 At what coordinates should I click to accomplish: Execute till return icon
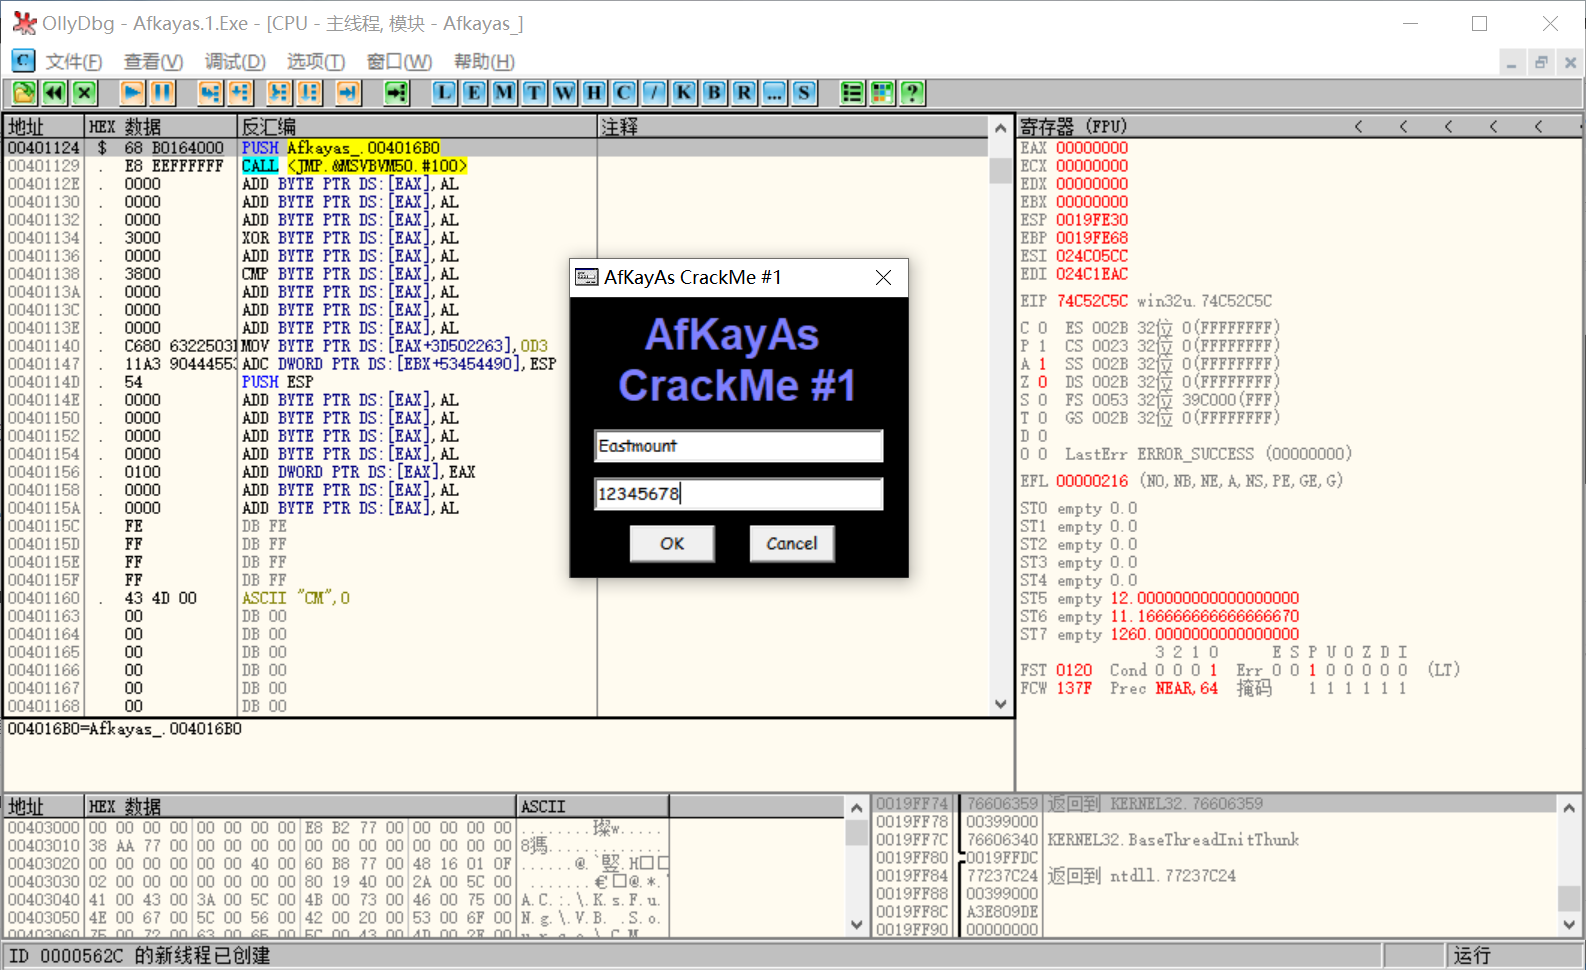[x=348, y=93]
